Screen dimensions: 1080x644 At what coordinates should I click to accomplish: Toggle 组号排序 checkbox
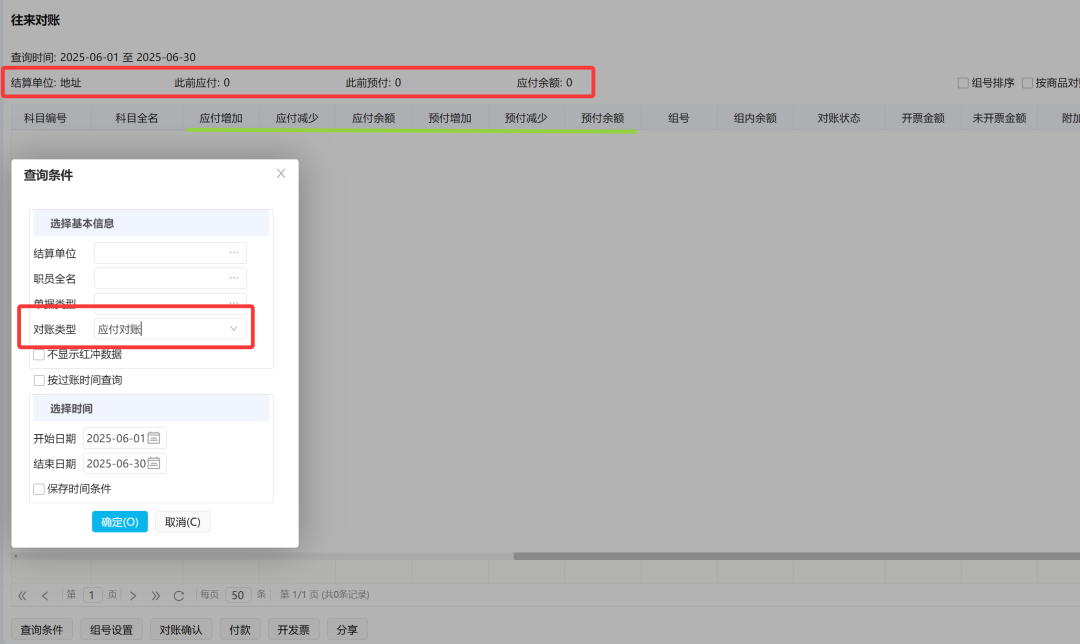pyautogui.click(x=963, y=83)
